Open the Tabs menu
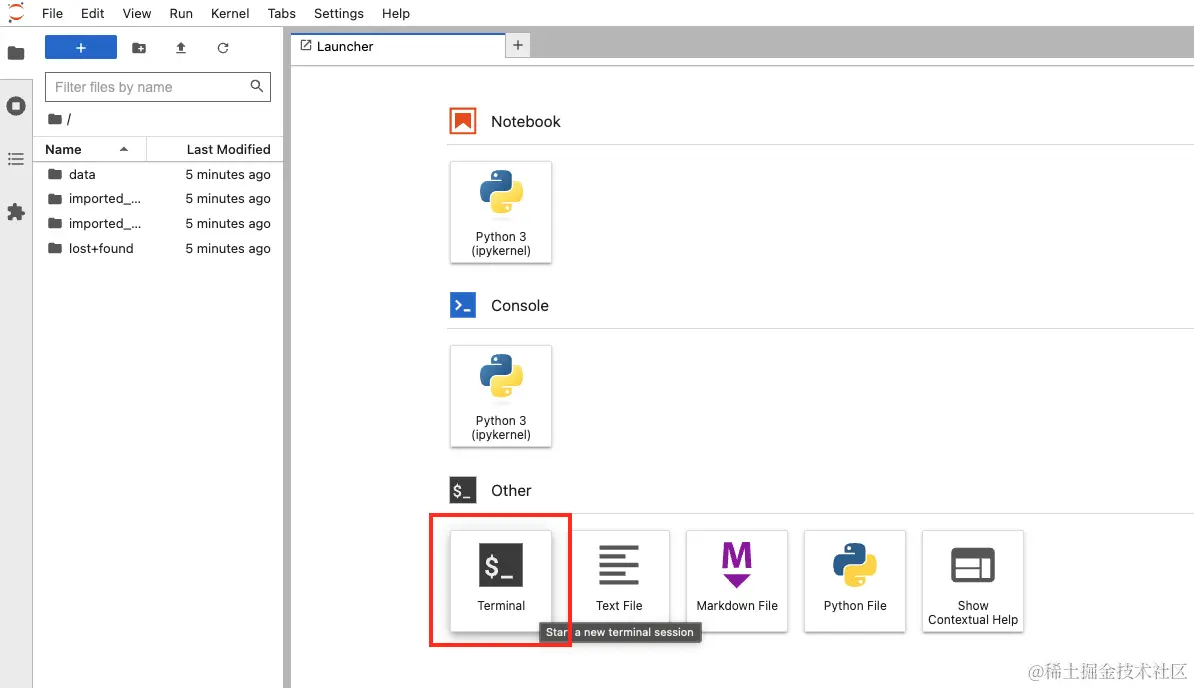The image size is (1194, 688). pos(282,14)
